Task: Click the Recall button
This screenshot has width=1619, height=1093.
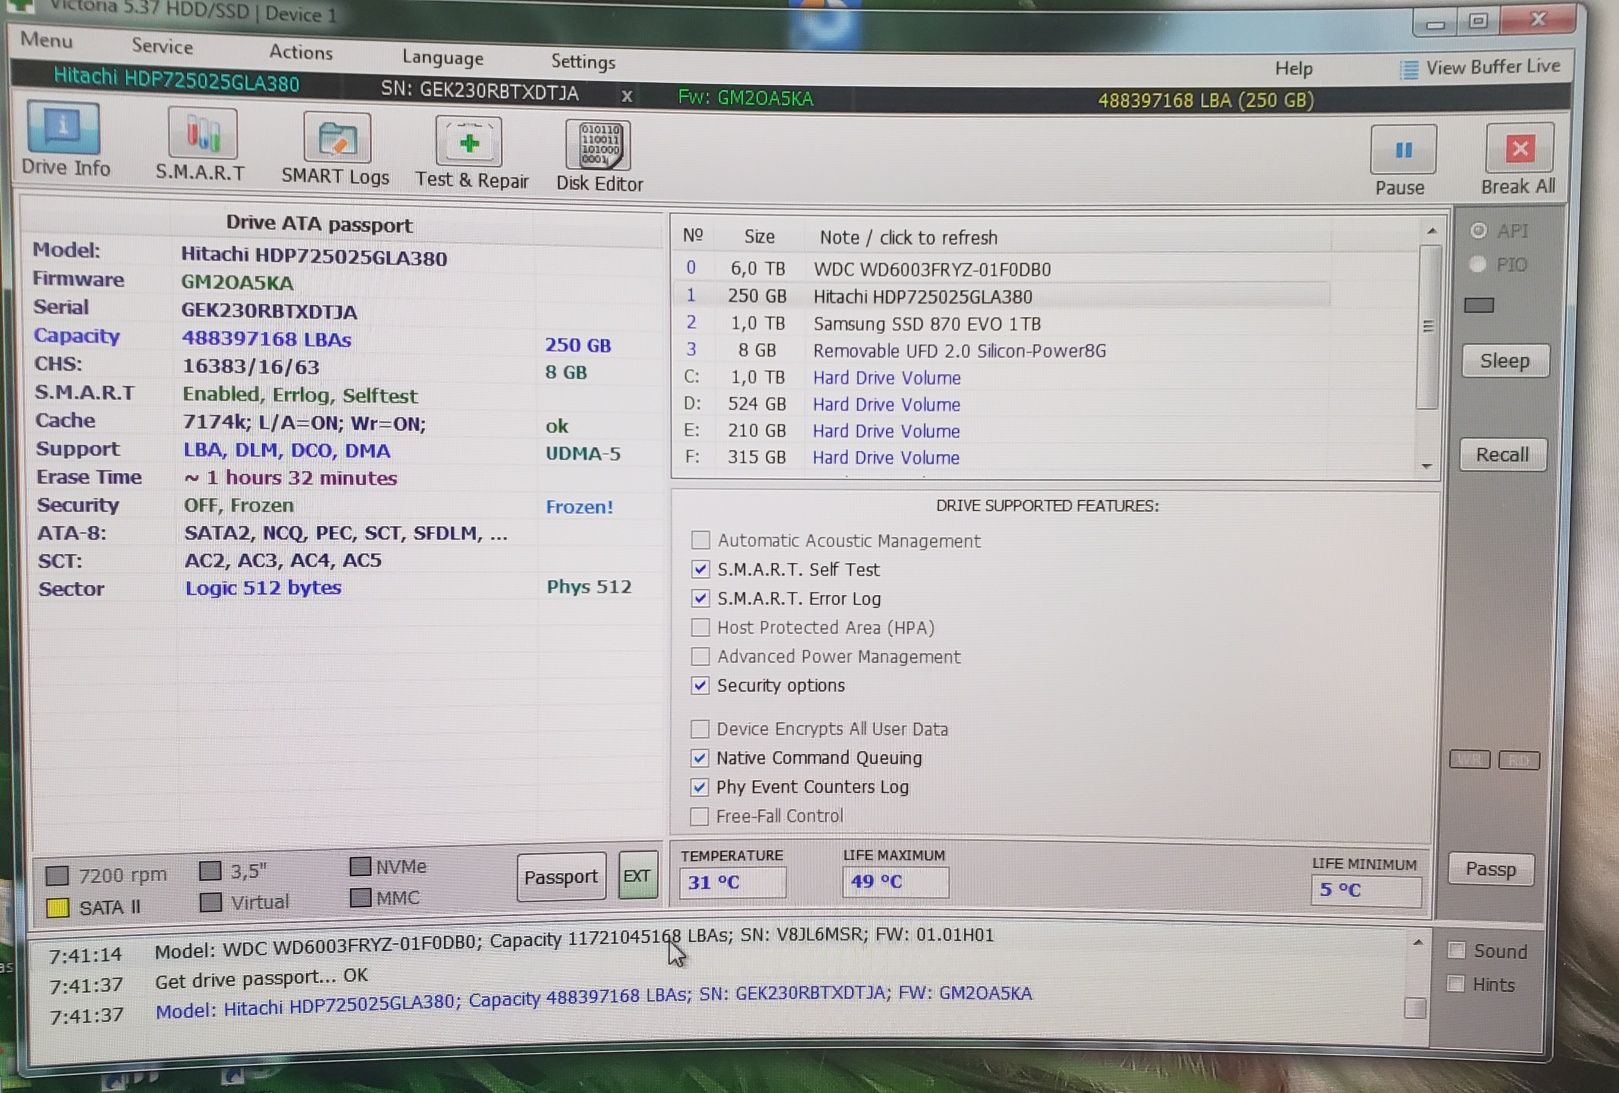Action: click(x=1503, y=455)
